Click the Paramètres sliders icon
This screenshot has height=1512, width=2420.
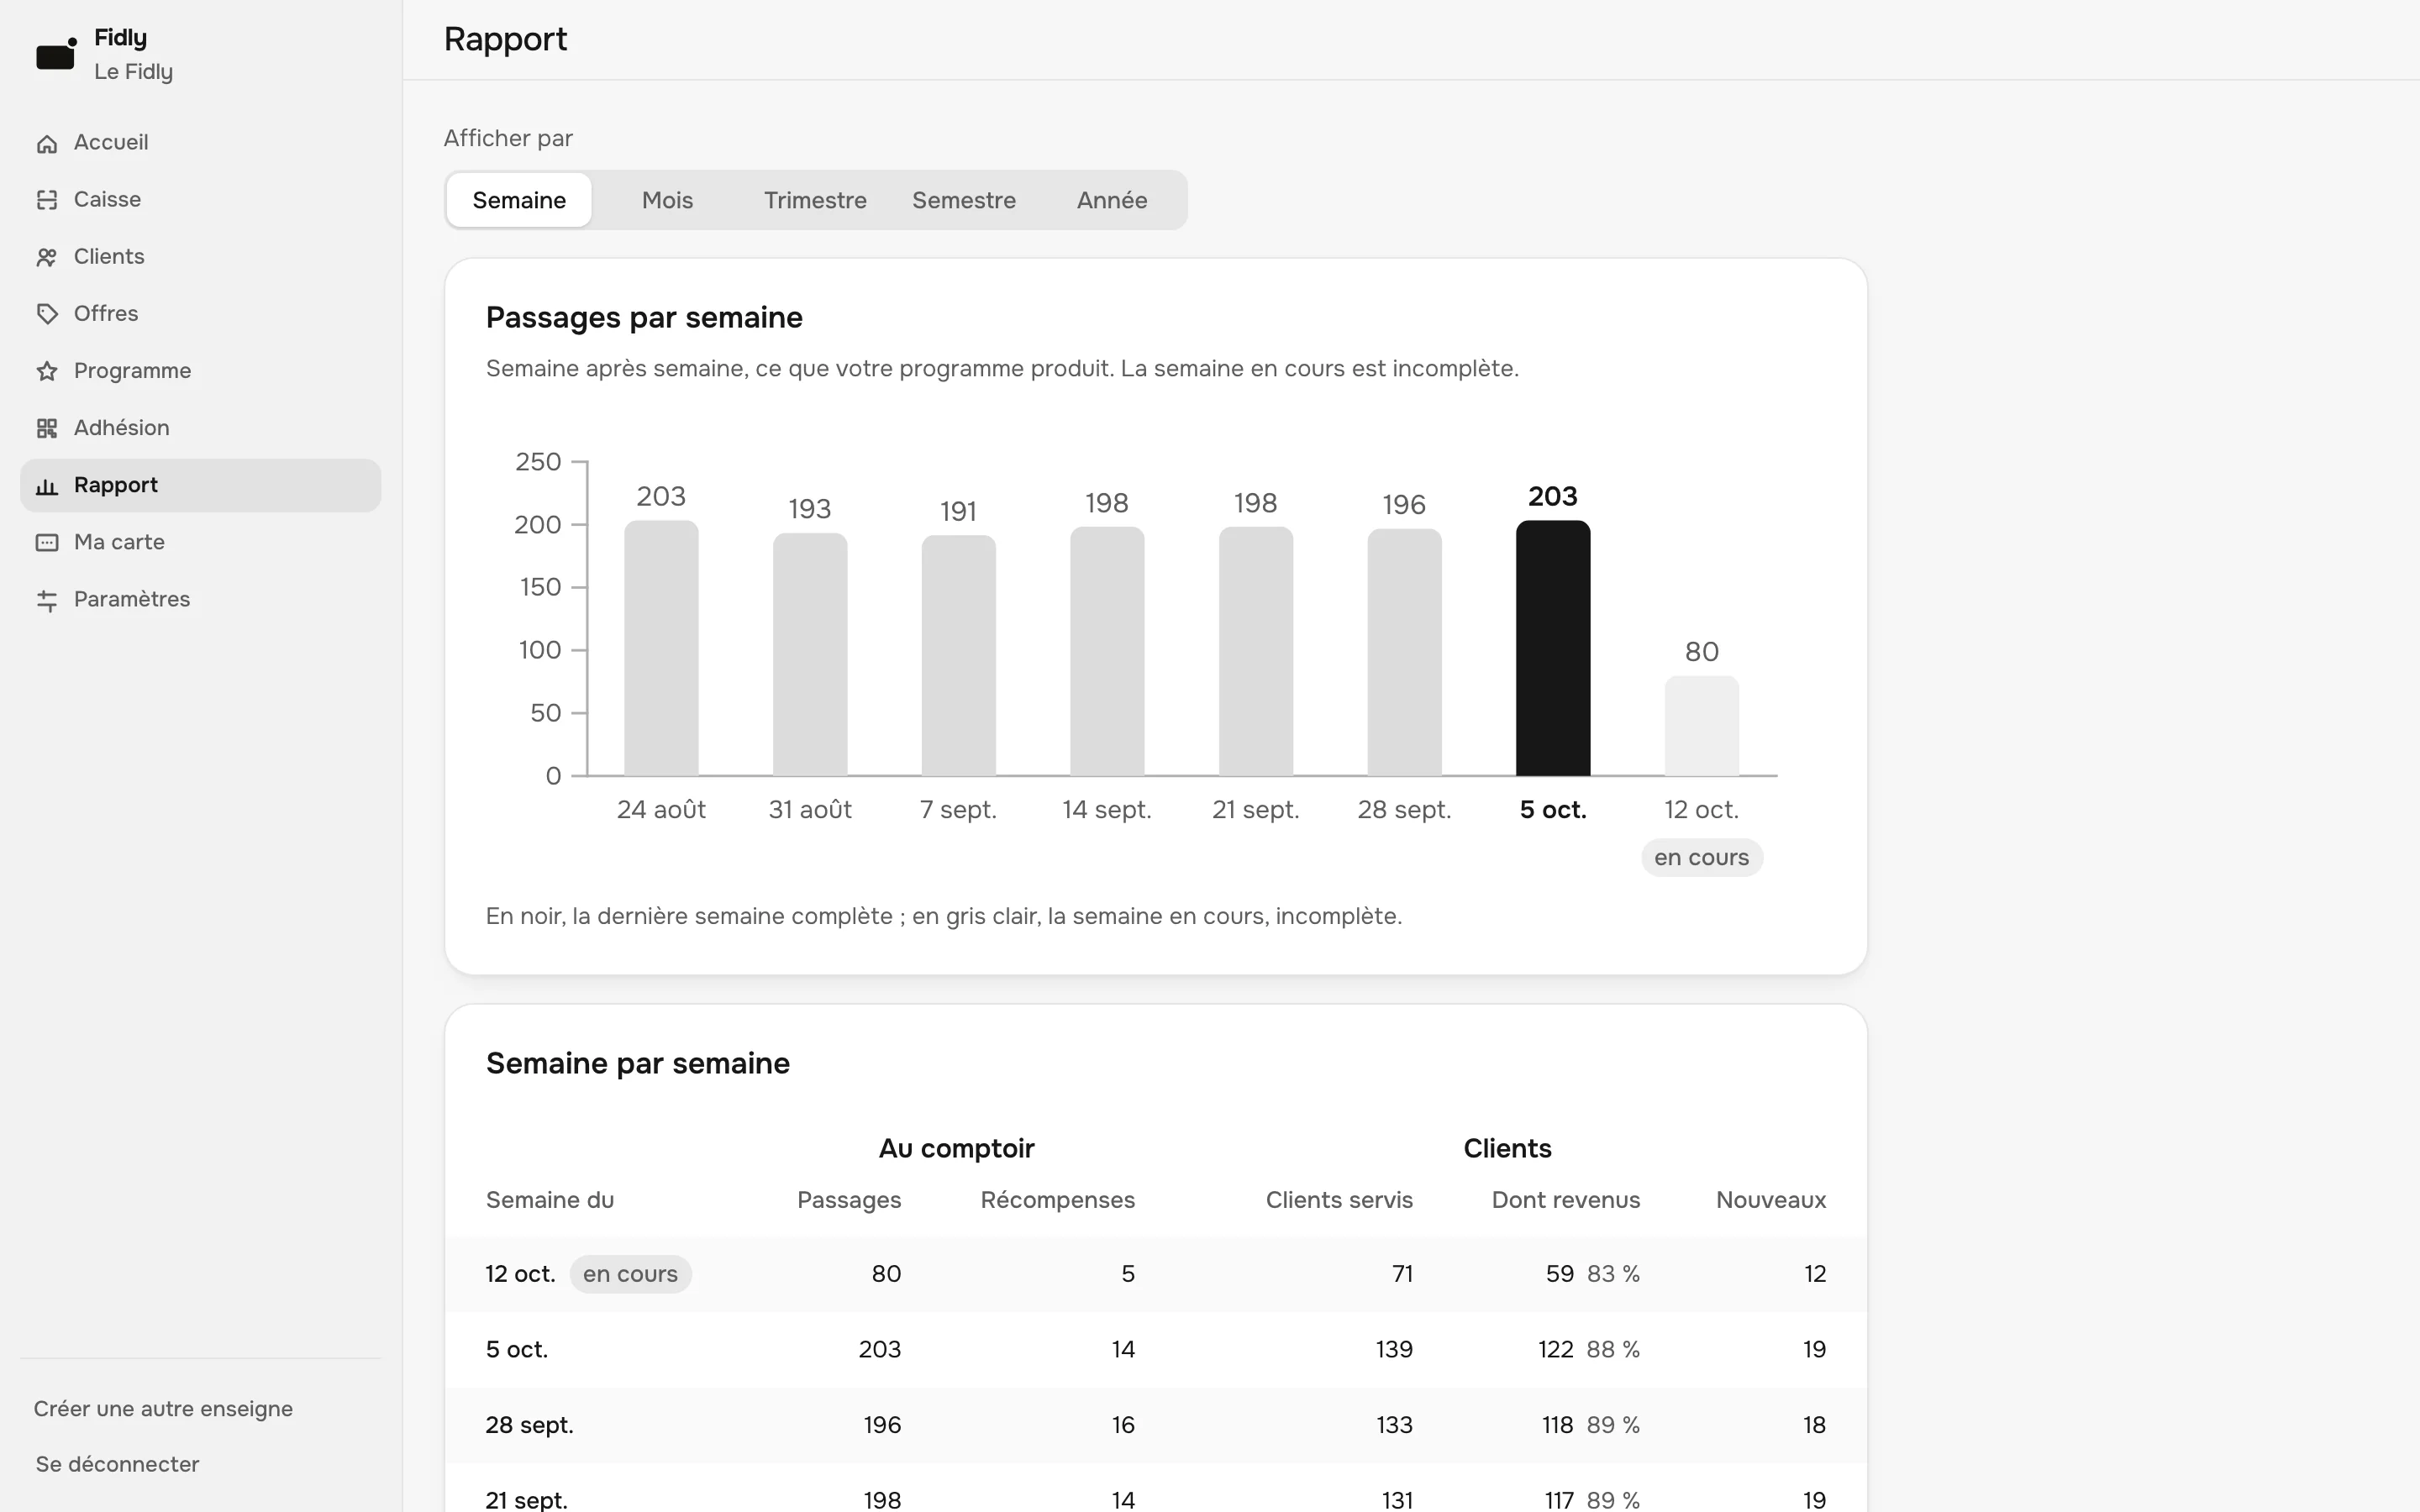[x=47, y=600]
